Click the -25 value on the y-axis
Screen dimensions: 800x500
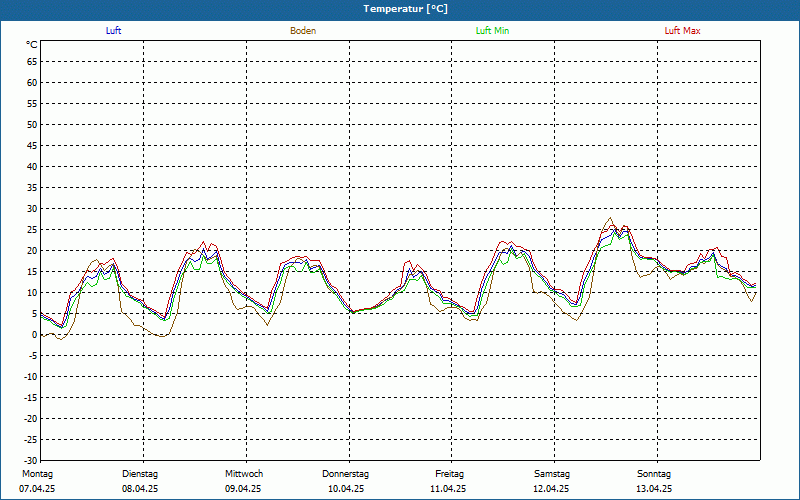pyautogui.click(x=31, y=439)
